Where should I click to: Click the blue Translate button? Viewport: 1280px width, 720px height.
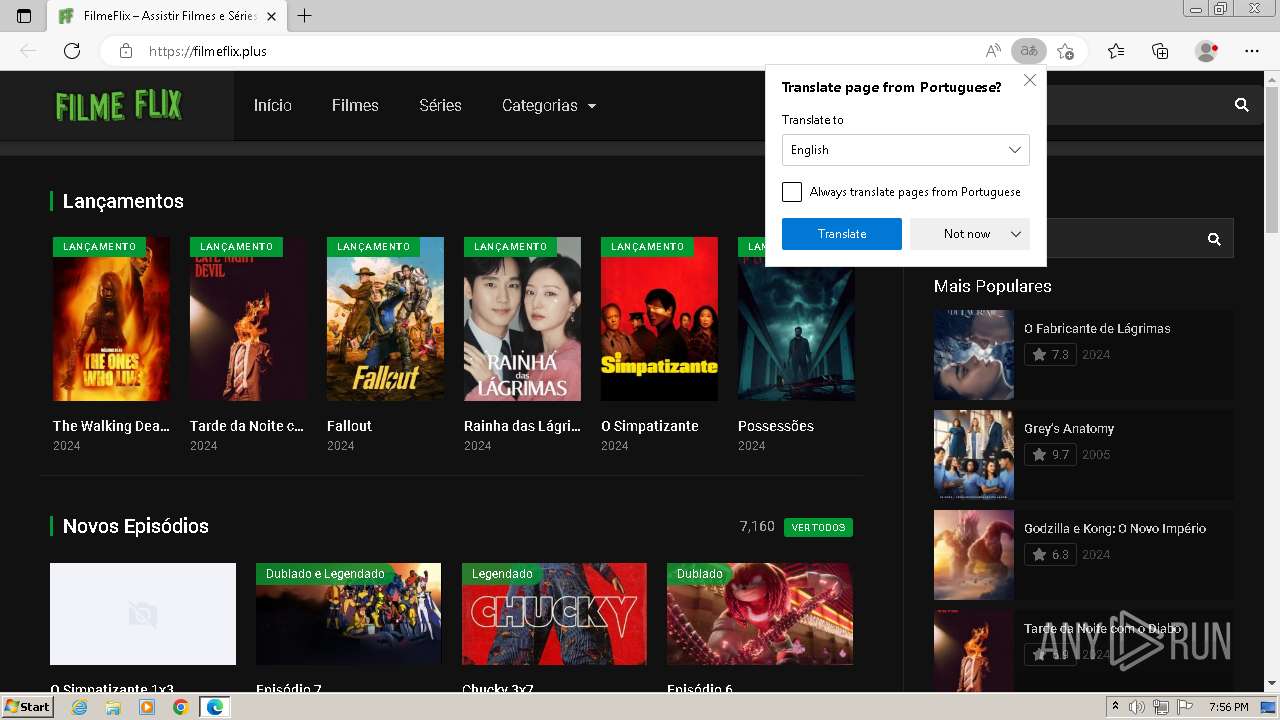point(842,234)
